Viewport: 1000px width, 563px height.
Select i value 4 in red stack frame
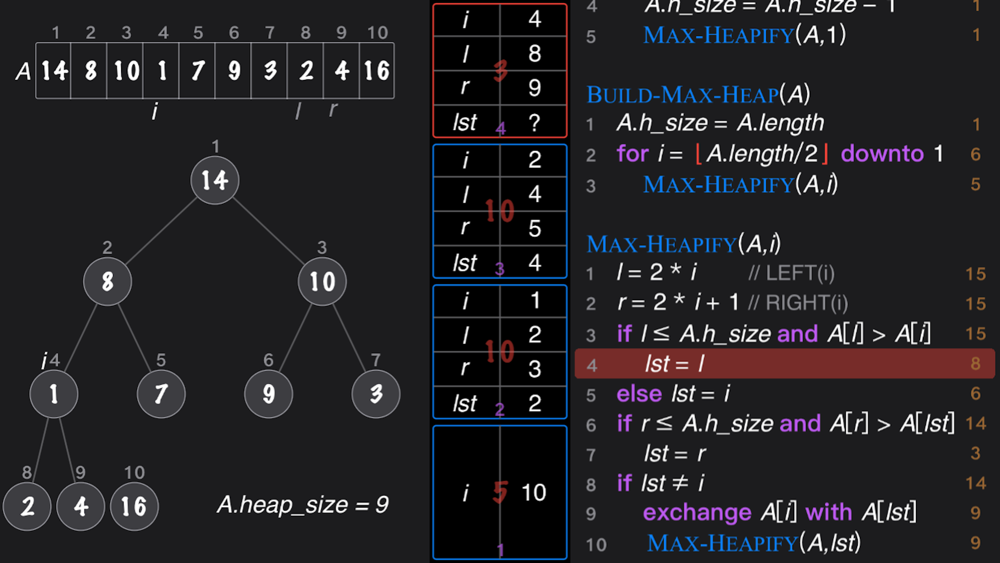[534, 19]
